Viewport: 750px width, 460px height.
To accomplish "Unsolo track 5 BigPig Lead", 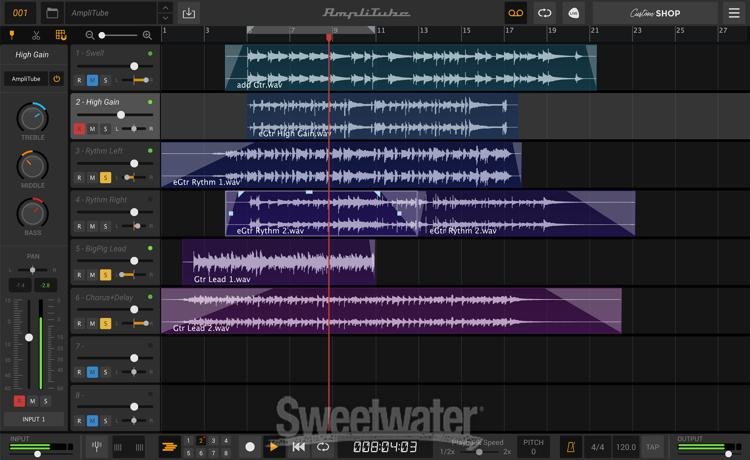I will (105, 275).
